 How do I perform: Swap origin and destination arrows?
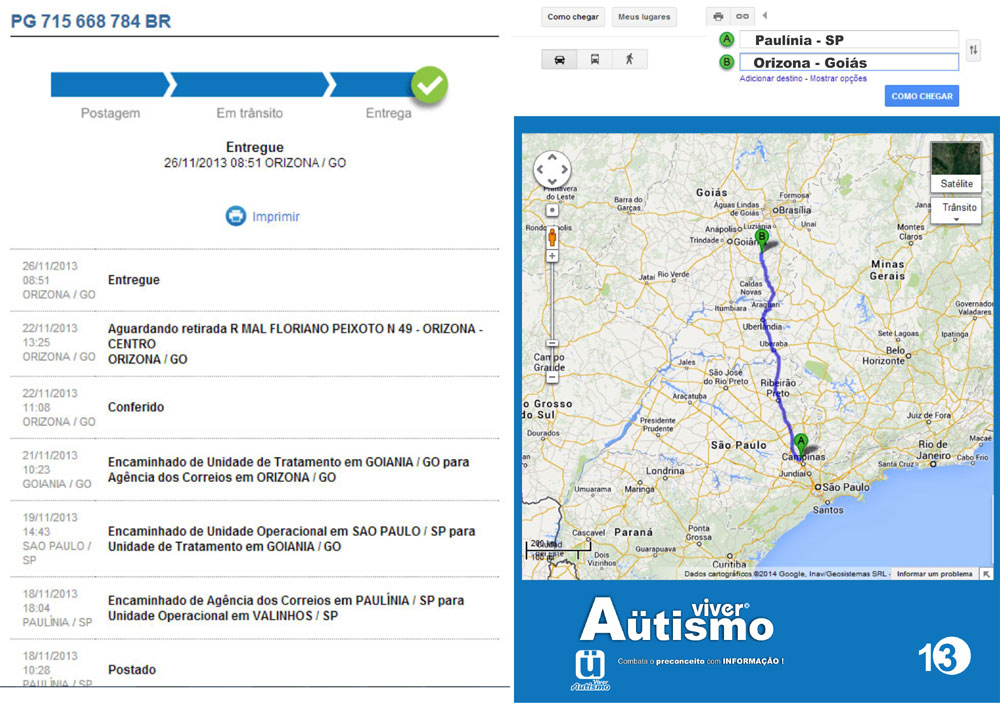[973, 50]
